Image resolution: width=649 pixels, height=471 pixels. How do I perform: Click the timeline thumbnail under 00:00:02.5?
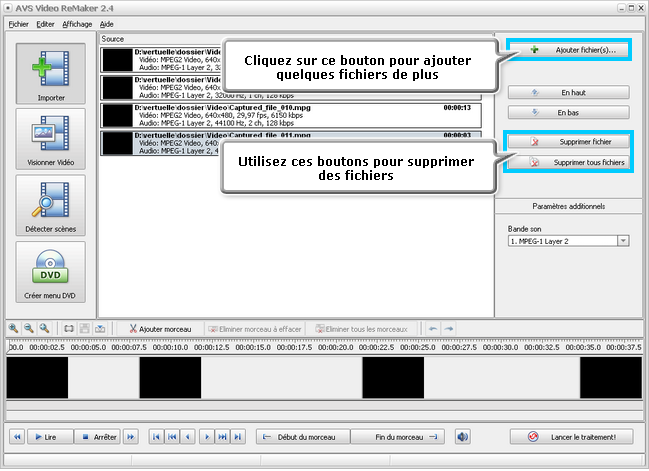(37, 377)
